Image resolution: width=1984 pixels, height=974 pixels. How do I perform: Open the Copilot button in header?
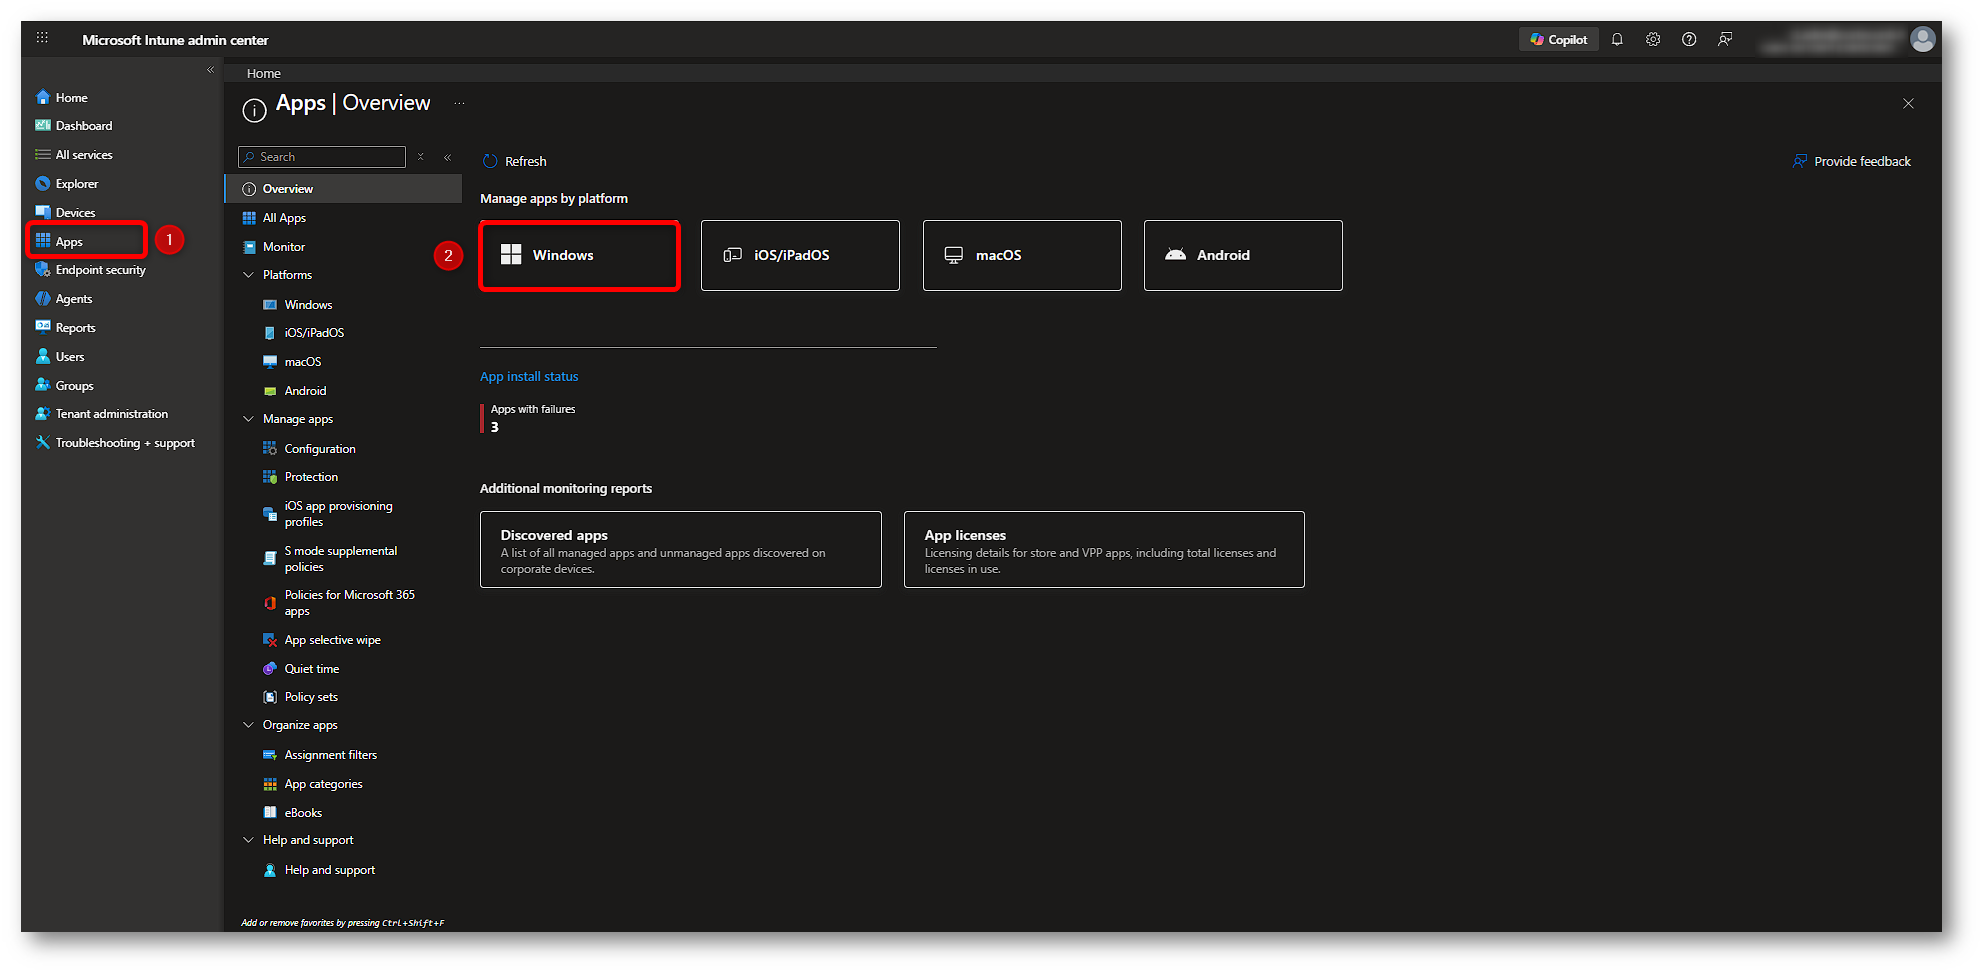click(1559, 40)
